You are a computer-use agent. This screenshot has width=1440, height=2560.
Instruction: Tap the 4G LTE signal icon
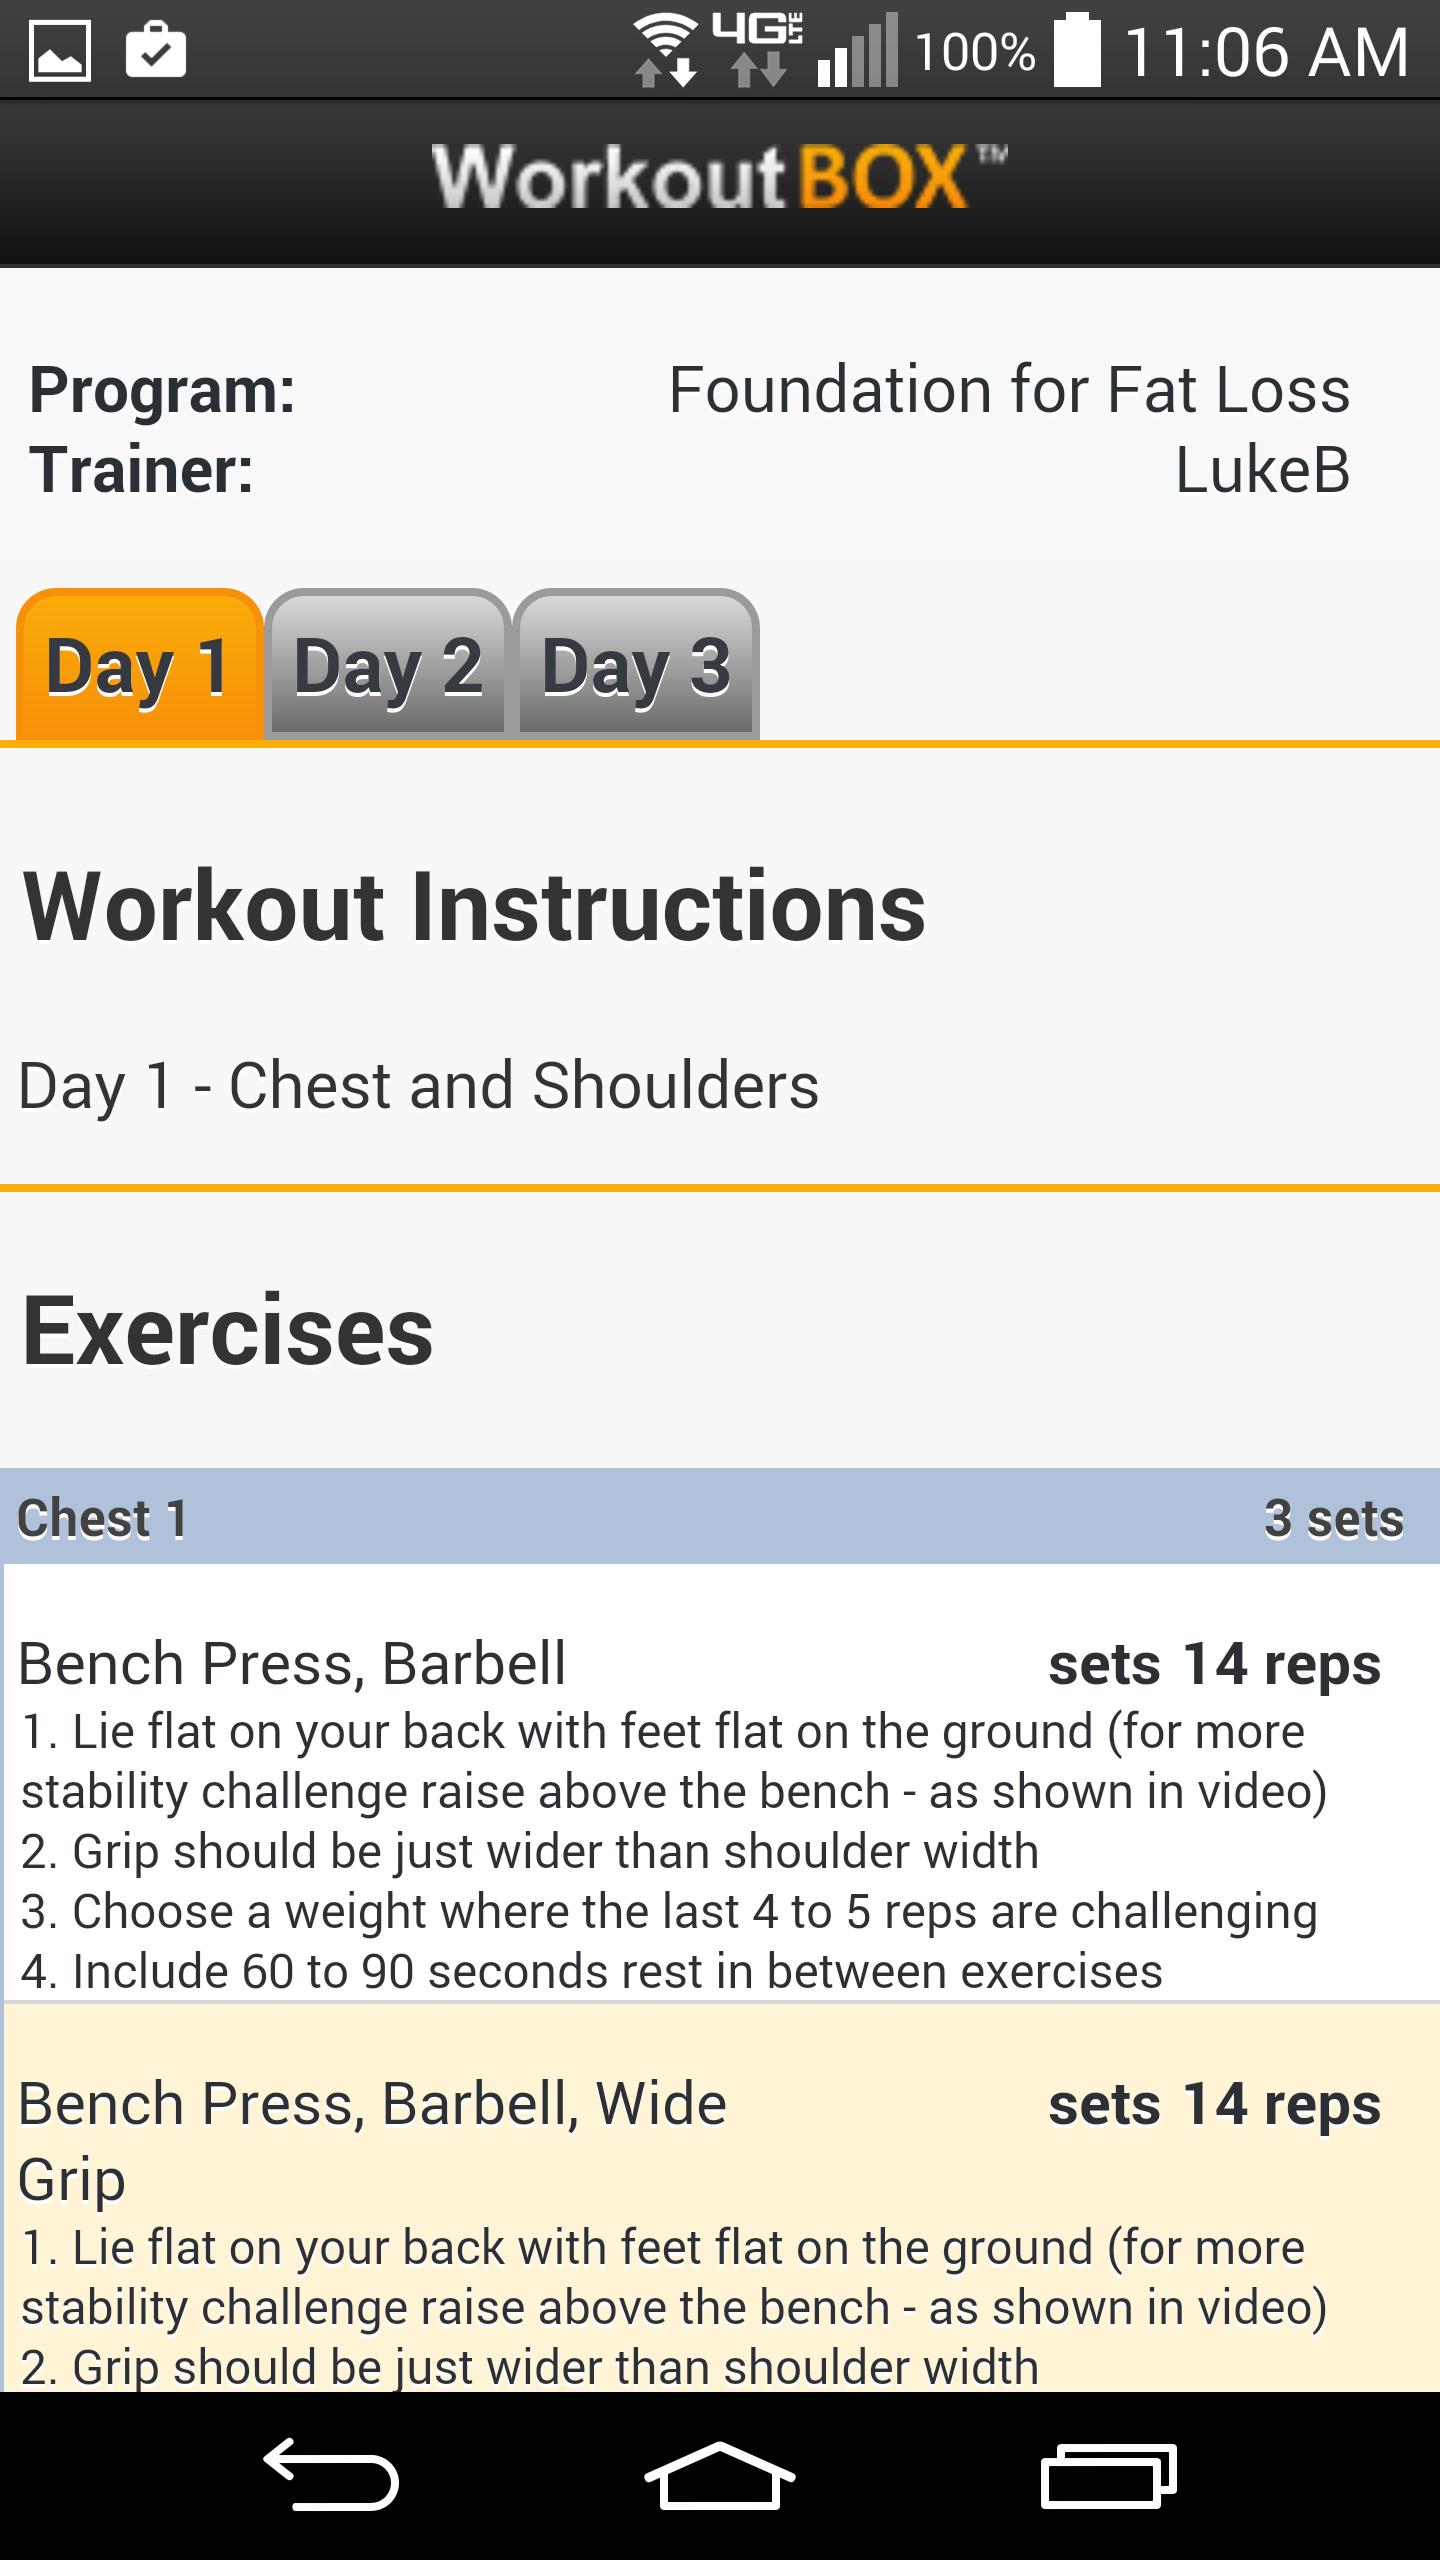(x=758, y=52)
